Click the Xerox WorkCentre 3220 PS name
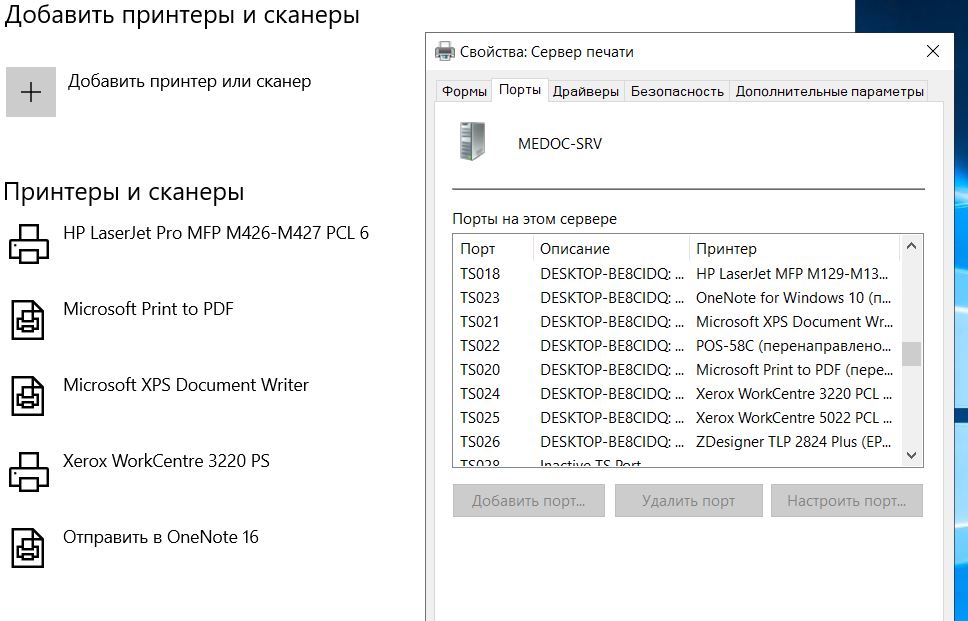This screenshot has width=968, height=621. 167,461
